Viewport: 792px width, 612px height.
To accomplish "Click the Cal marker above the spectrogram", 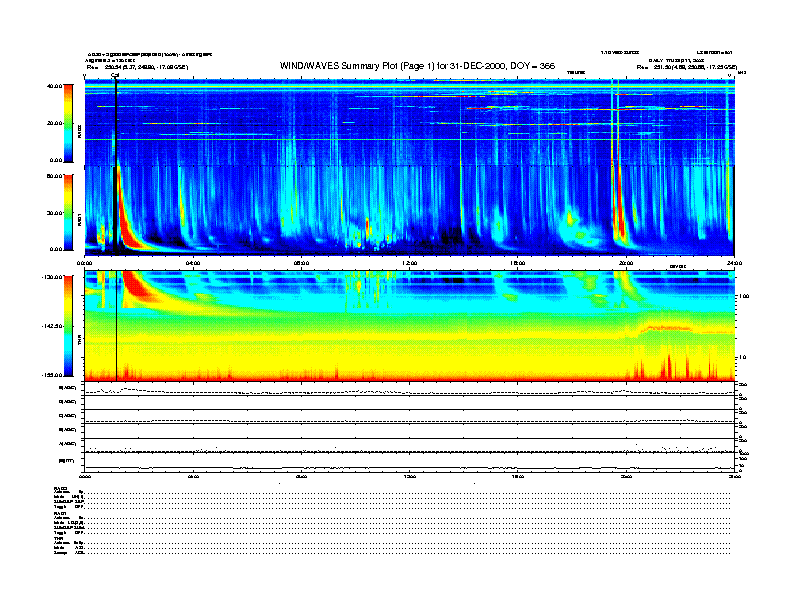I will coord(115,76).
